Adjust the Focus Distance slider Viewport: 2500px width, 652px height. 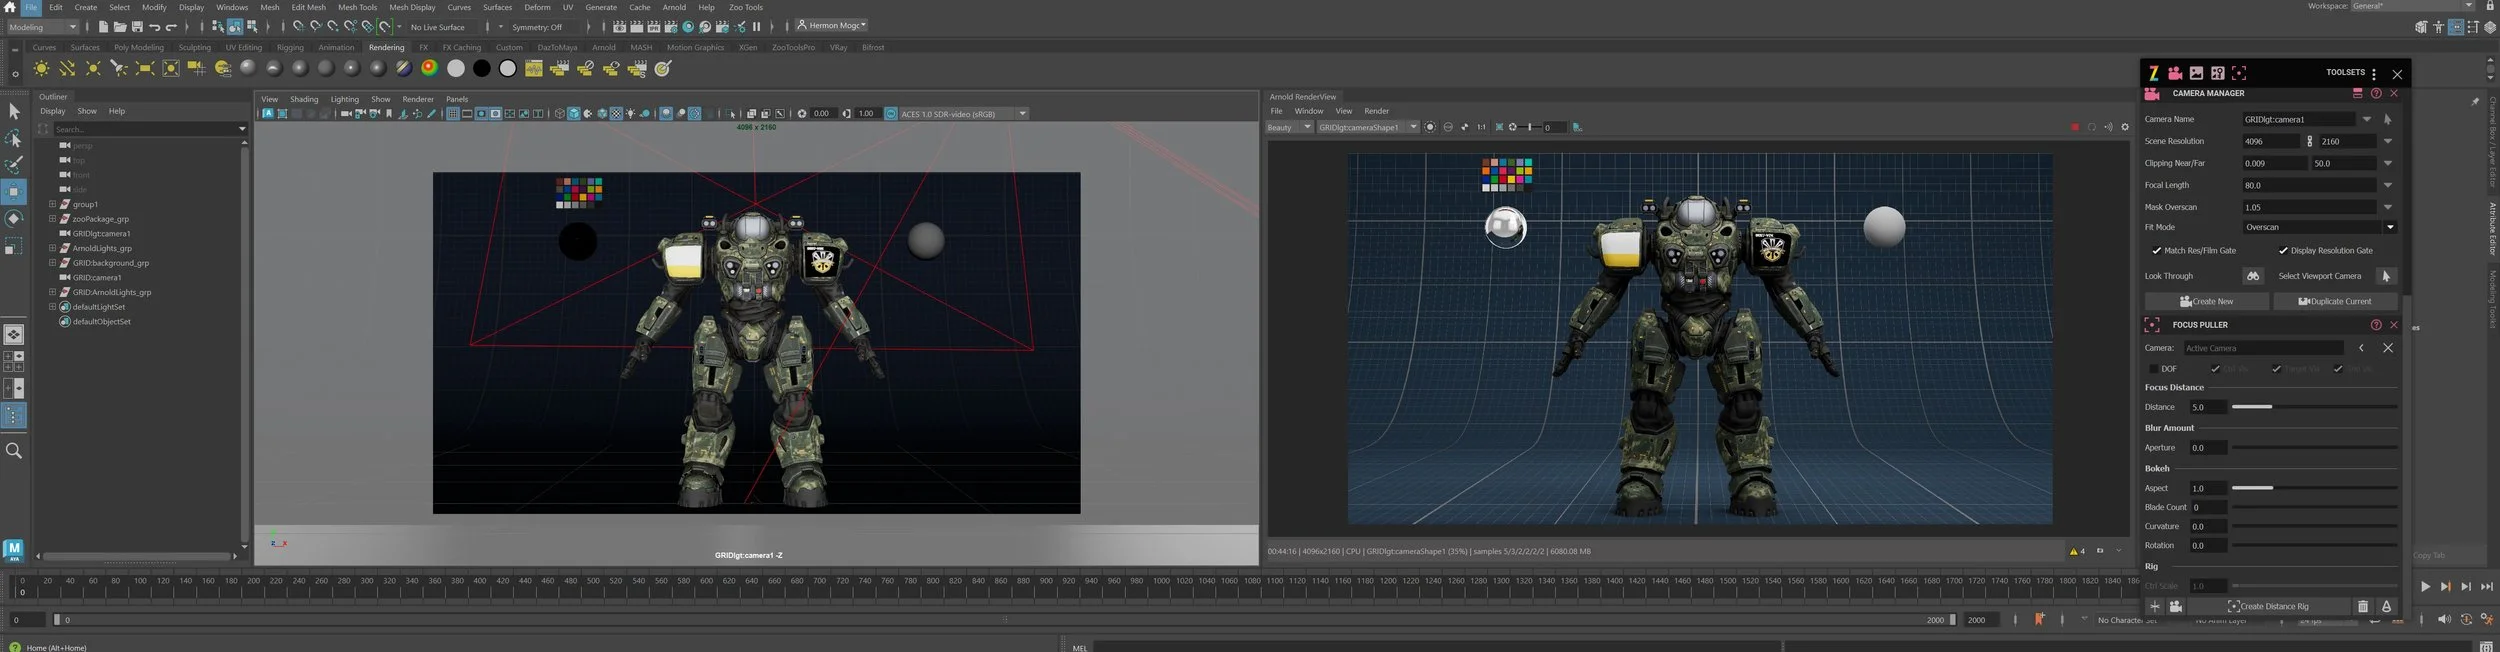2314,407
